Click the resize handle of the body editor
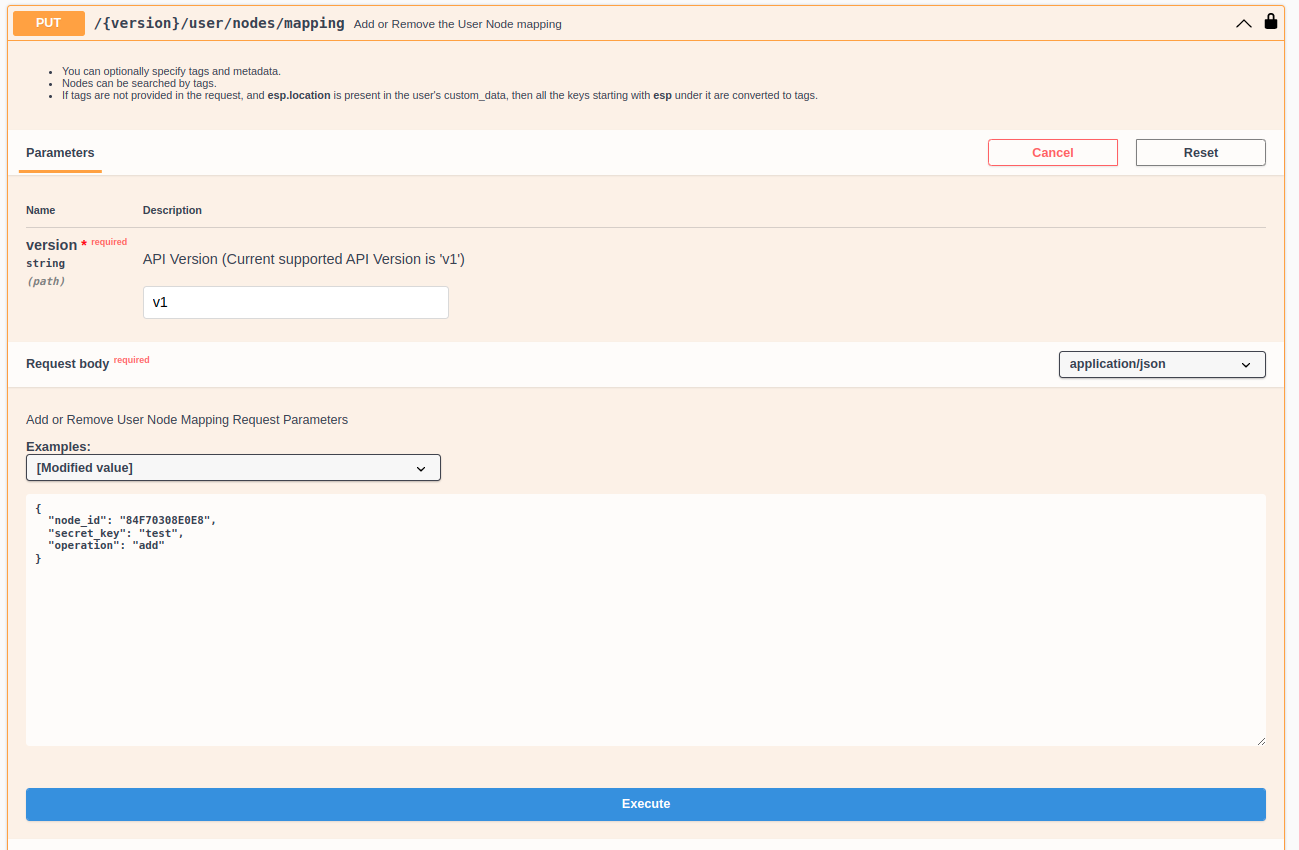The width and height of the screenshot is (1299, 850). tap(1260, 740)
